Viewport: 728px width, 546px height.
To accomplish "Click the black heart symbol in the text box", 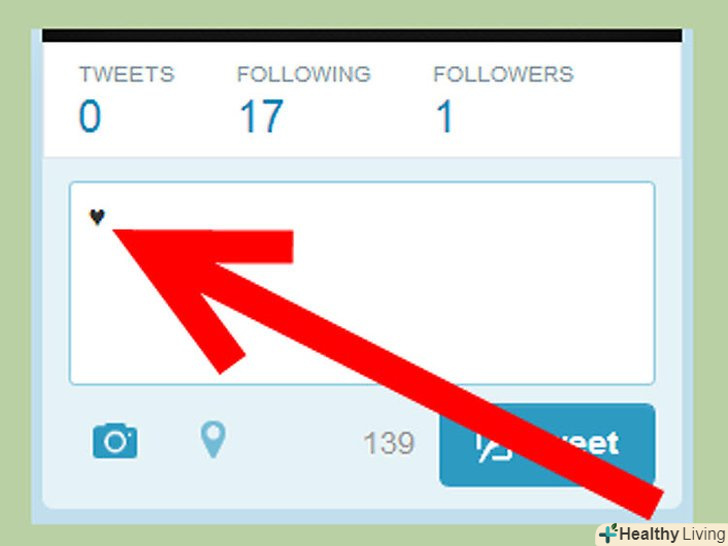I will click(x=97, y=217).
